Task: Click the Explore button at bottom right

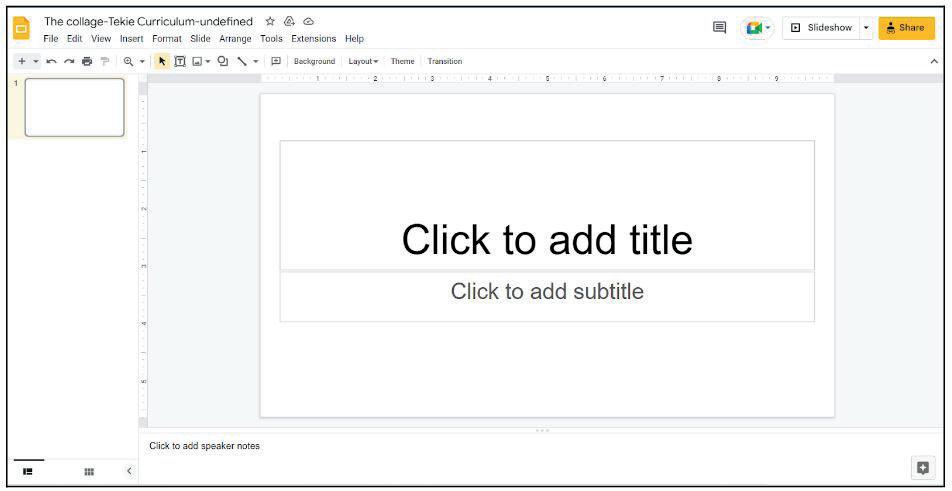Action: [923, 468]
